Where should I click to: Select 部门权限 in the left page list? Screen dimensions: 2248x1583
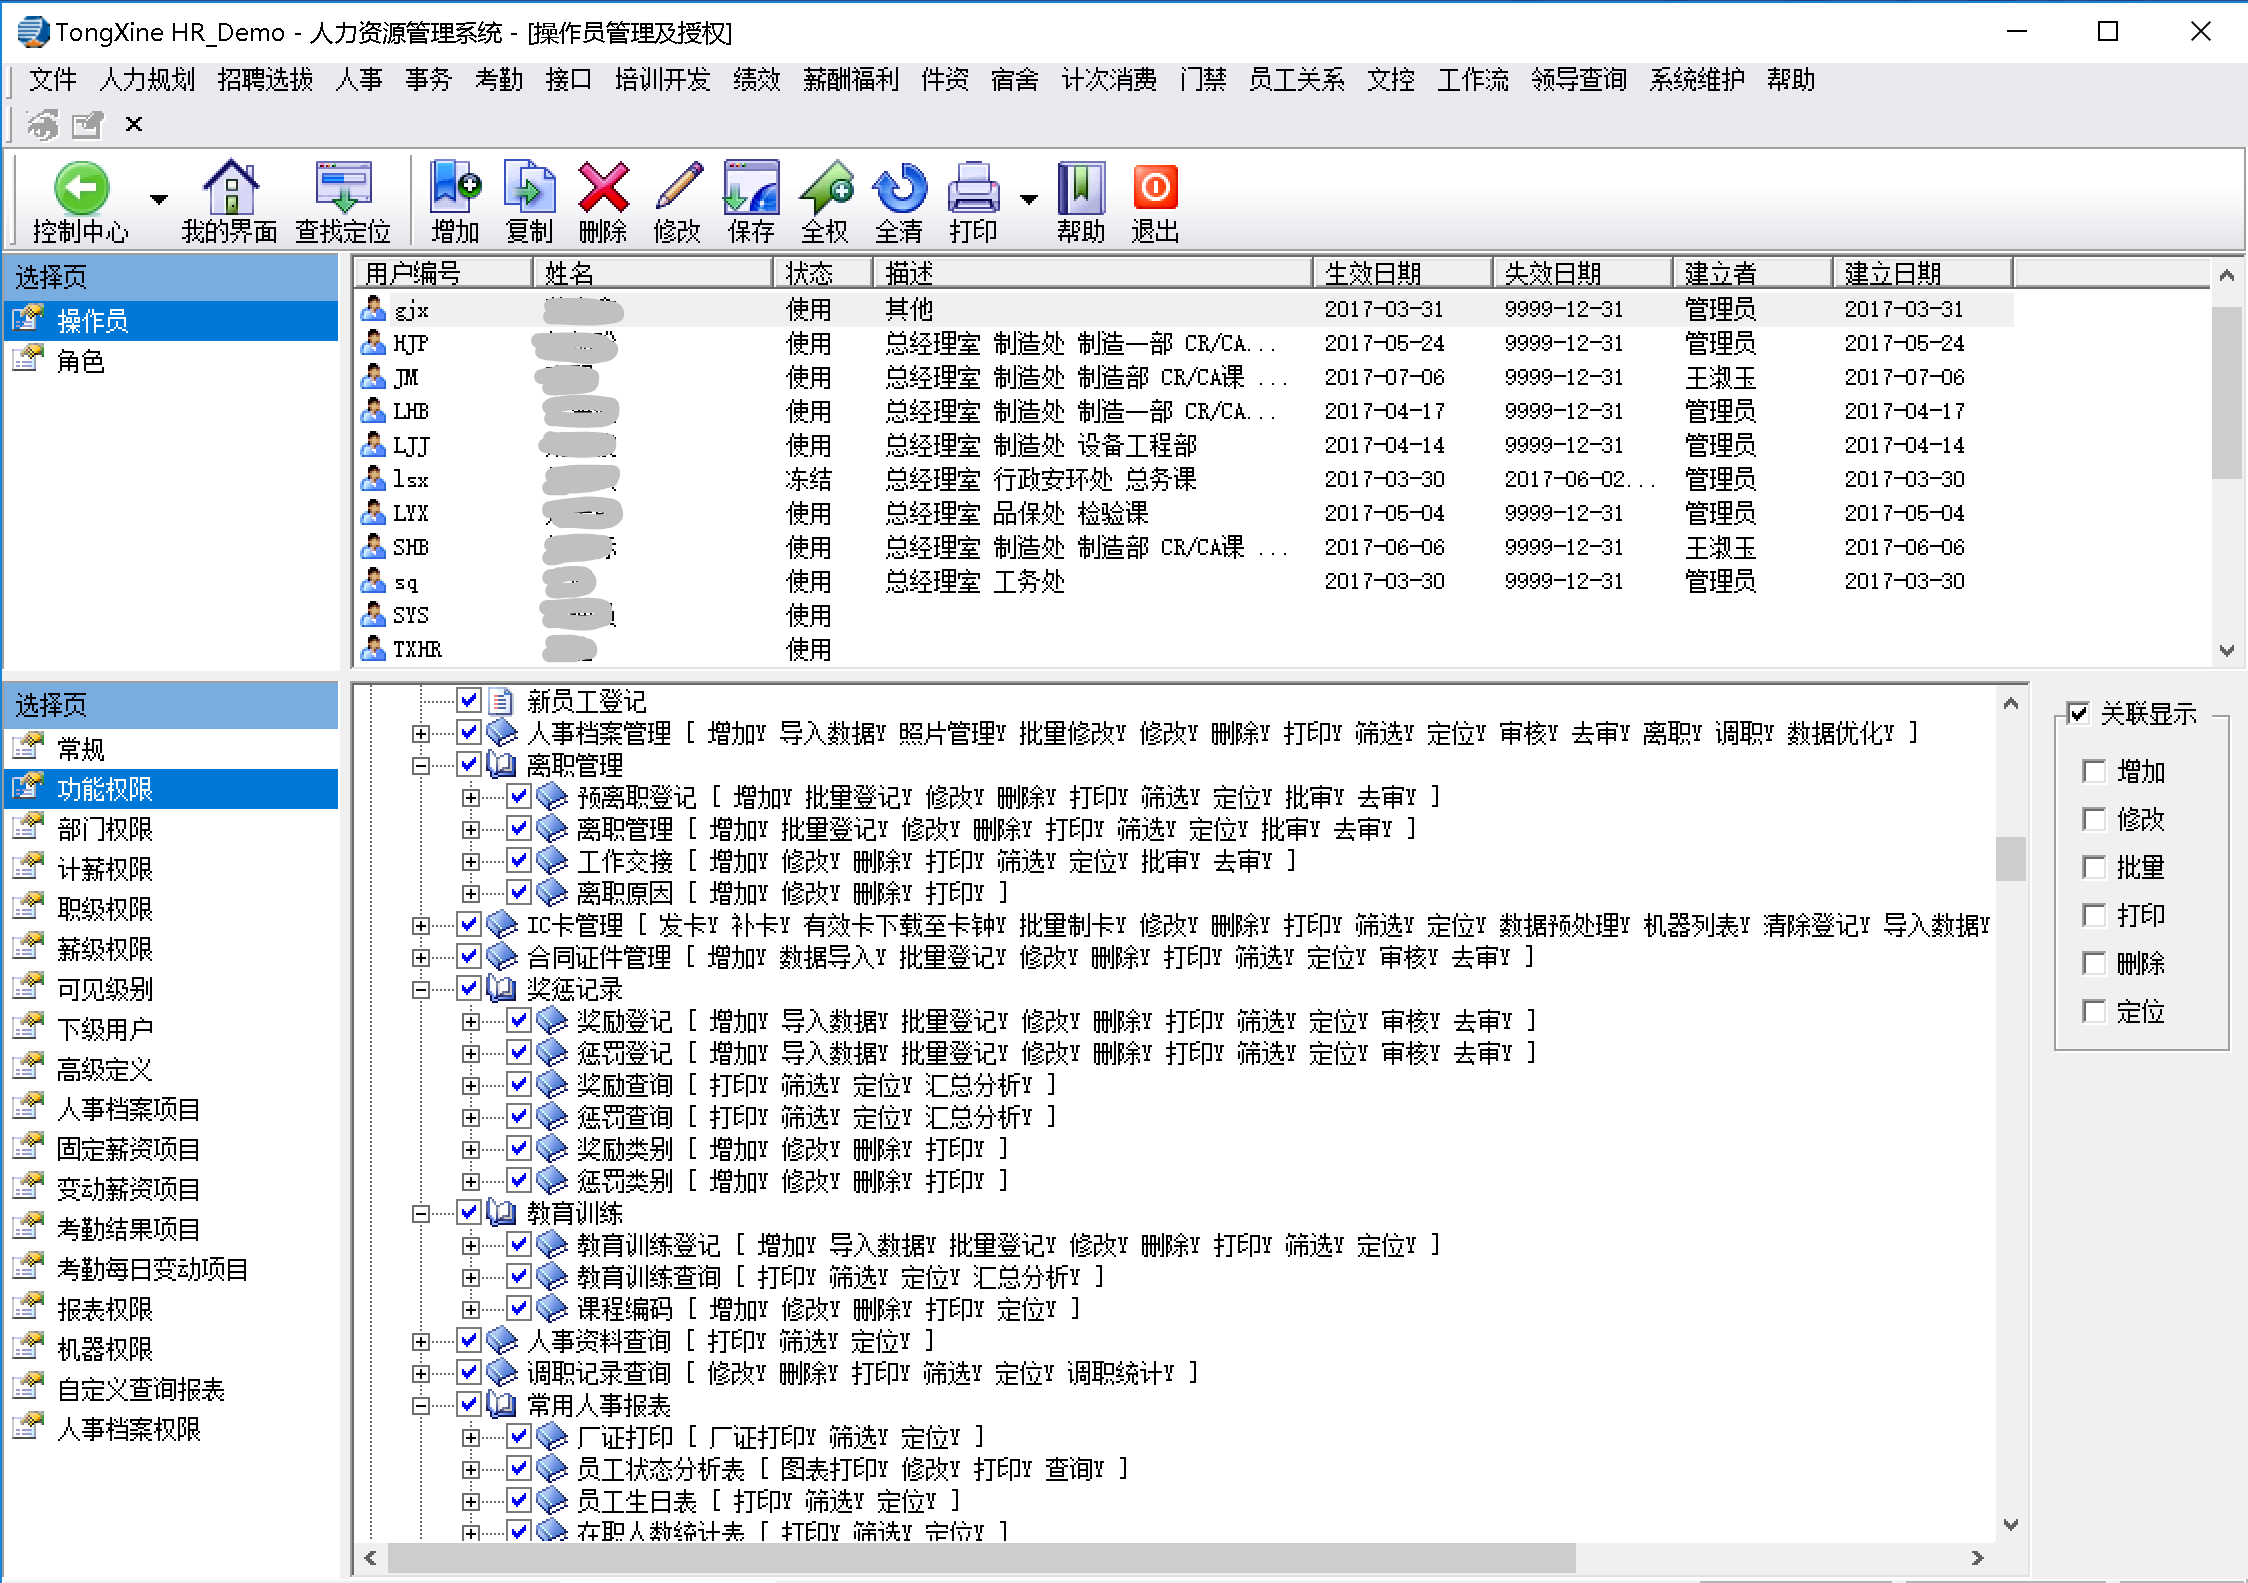pos(105,829)
